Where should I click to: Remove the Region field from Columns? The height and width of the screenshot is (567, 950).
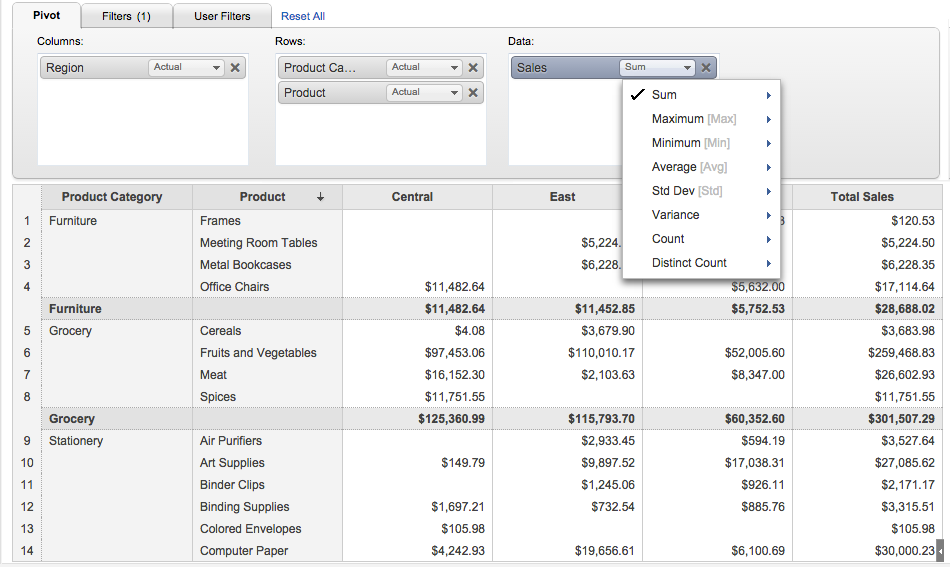click(235, 68)
